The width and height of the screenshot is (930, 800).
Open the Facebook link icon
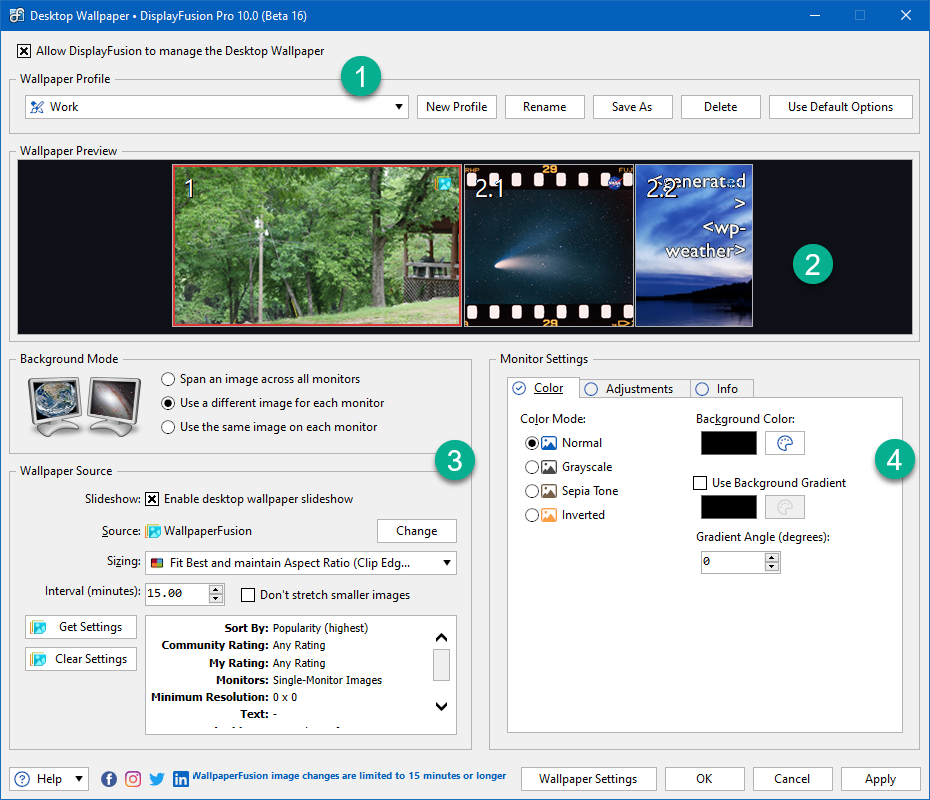click(x=109, y=779)
